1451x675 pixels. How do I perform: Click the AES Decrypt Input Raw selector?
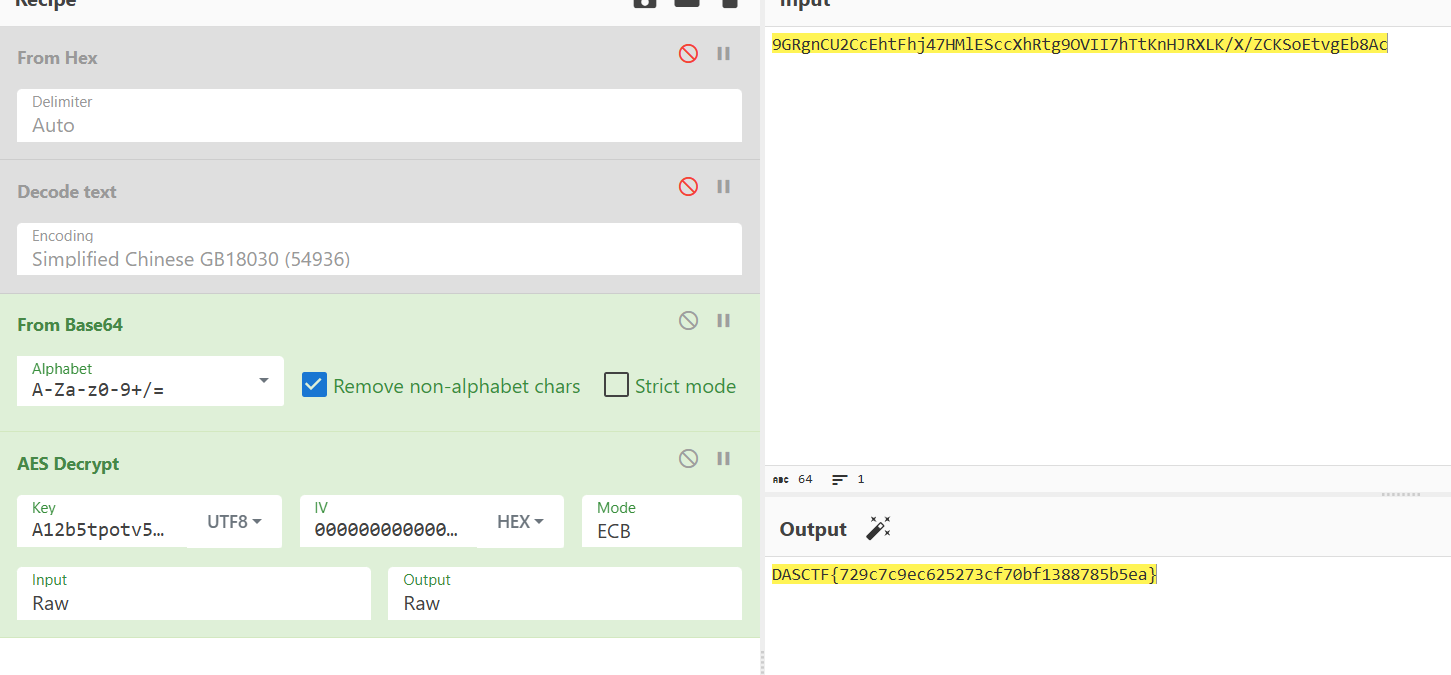click(x=194, y=593)
